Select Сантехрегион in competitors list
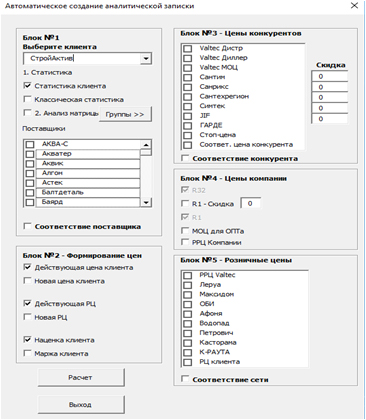 pyautogui.click(x=224, y=96)
